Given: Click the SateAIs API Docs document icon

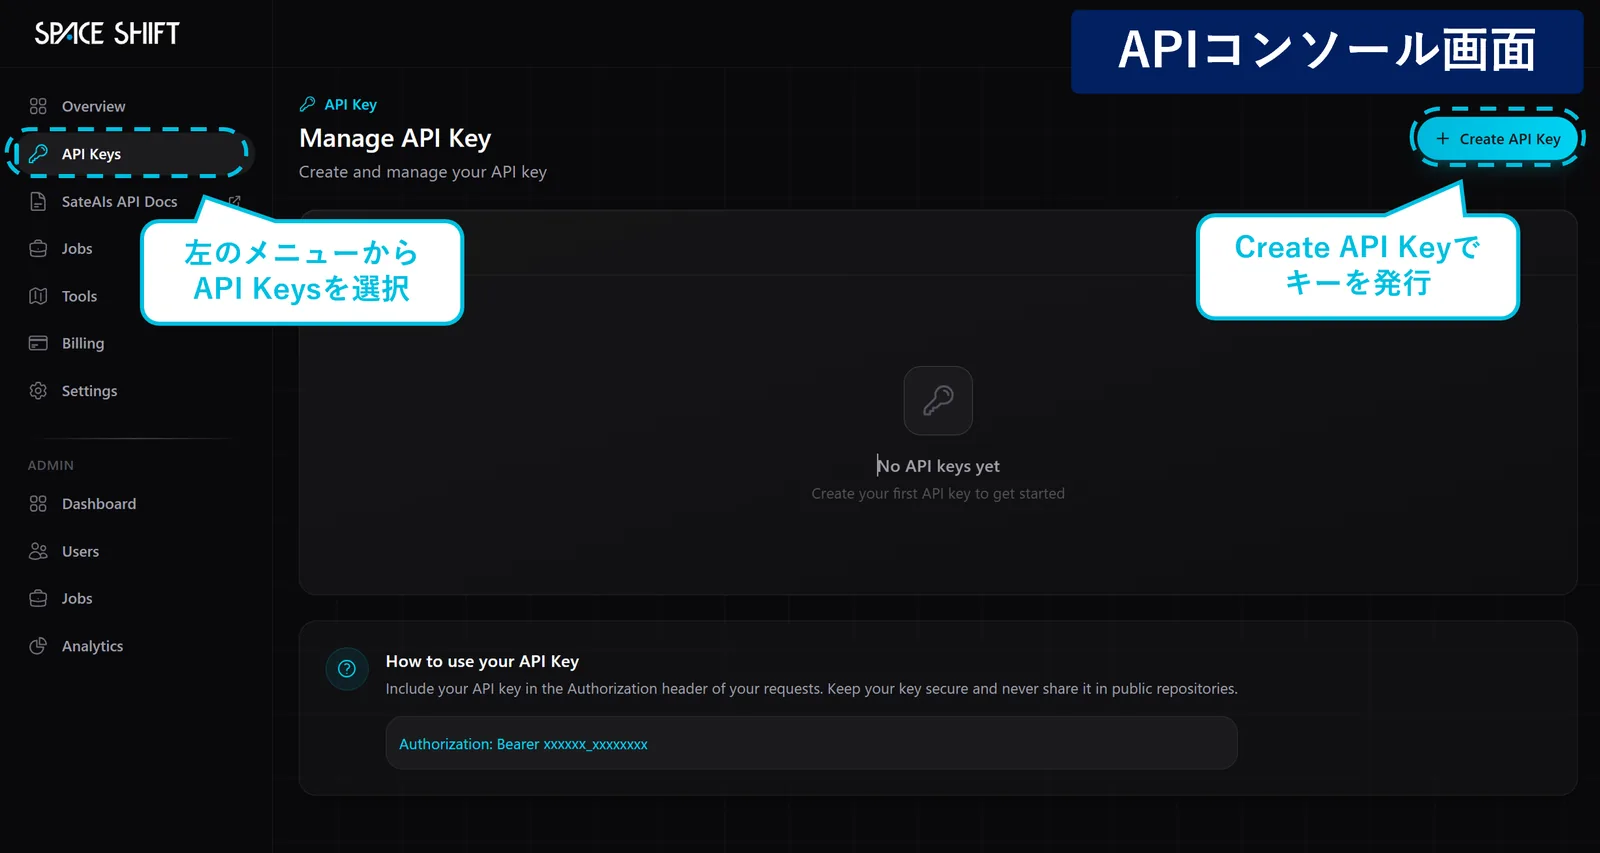Looking at the screenshot, I should (x=38, y=201).
